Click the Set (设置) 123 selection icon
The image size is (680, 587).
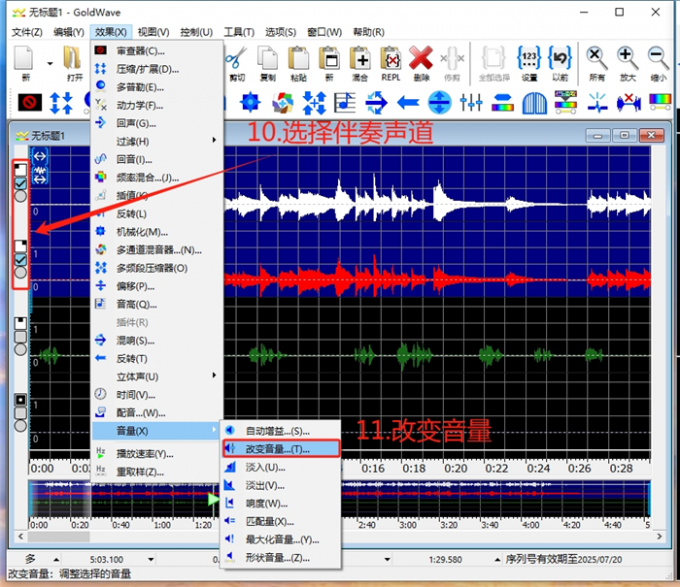[x=529, y=58]
